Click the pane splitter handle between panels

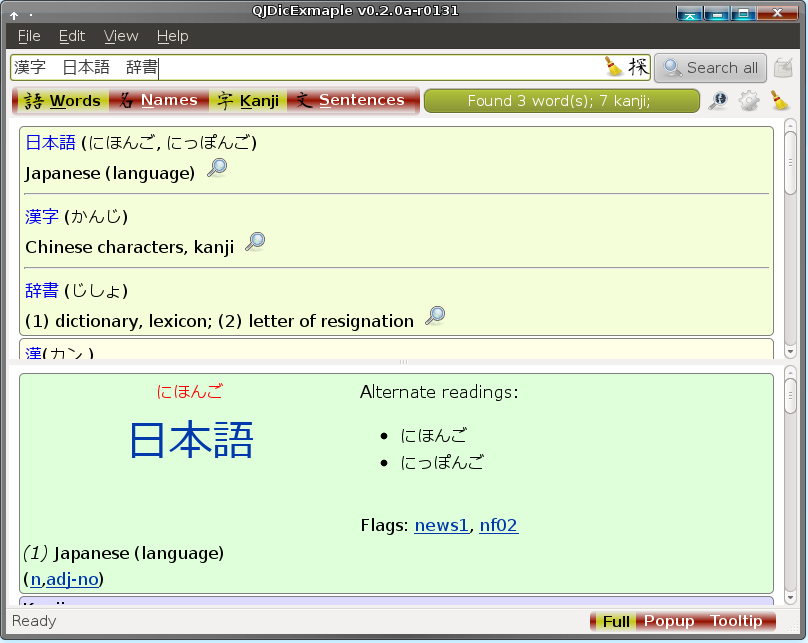[x=403, y=362]
